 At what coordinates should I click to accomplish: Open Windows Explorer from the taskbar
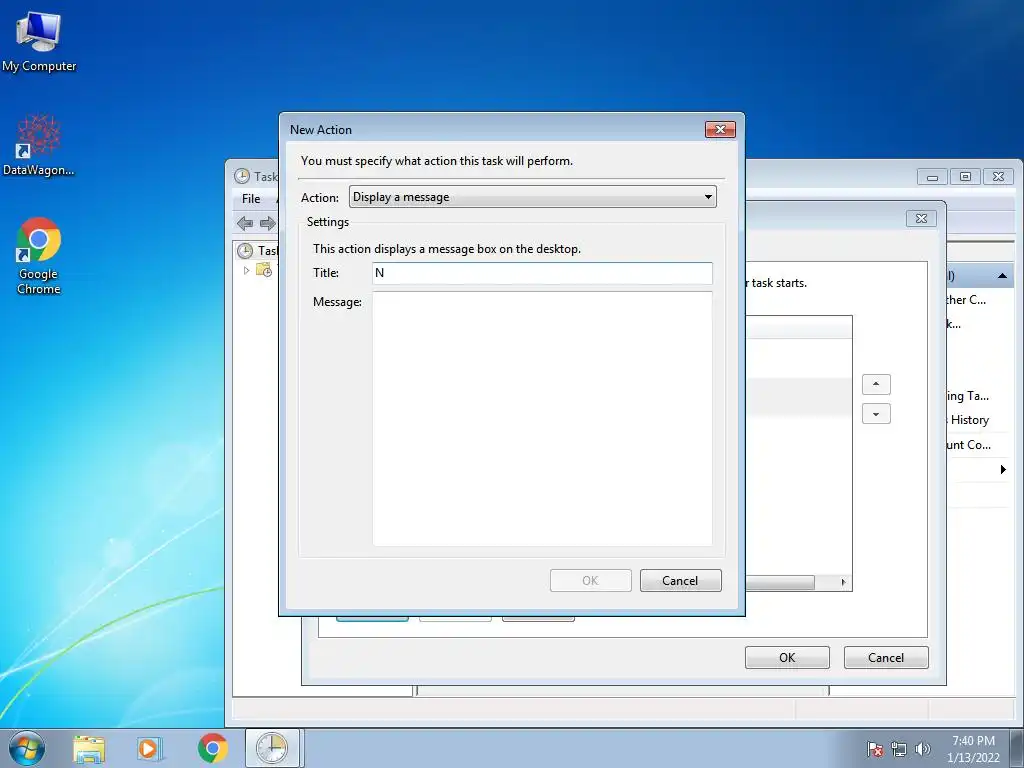[x=89, y=748]
